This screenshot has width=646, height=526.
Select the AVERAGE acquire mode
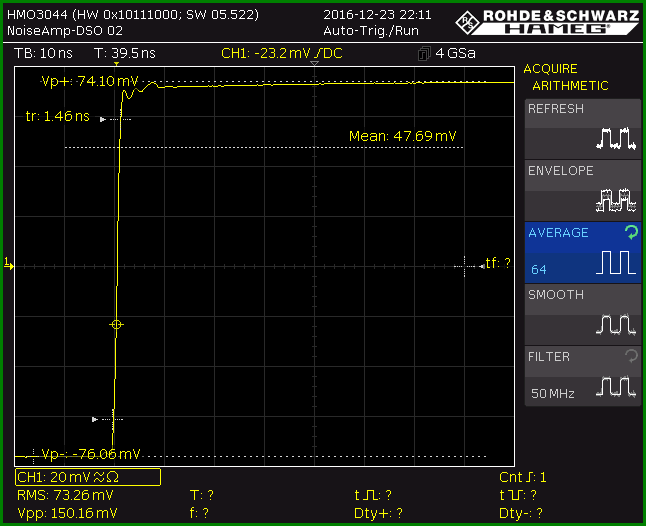(x=583, y=252)
